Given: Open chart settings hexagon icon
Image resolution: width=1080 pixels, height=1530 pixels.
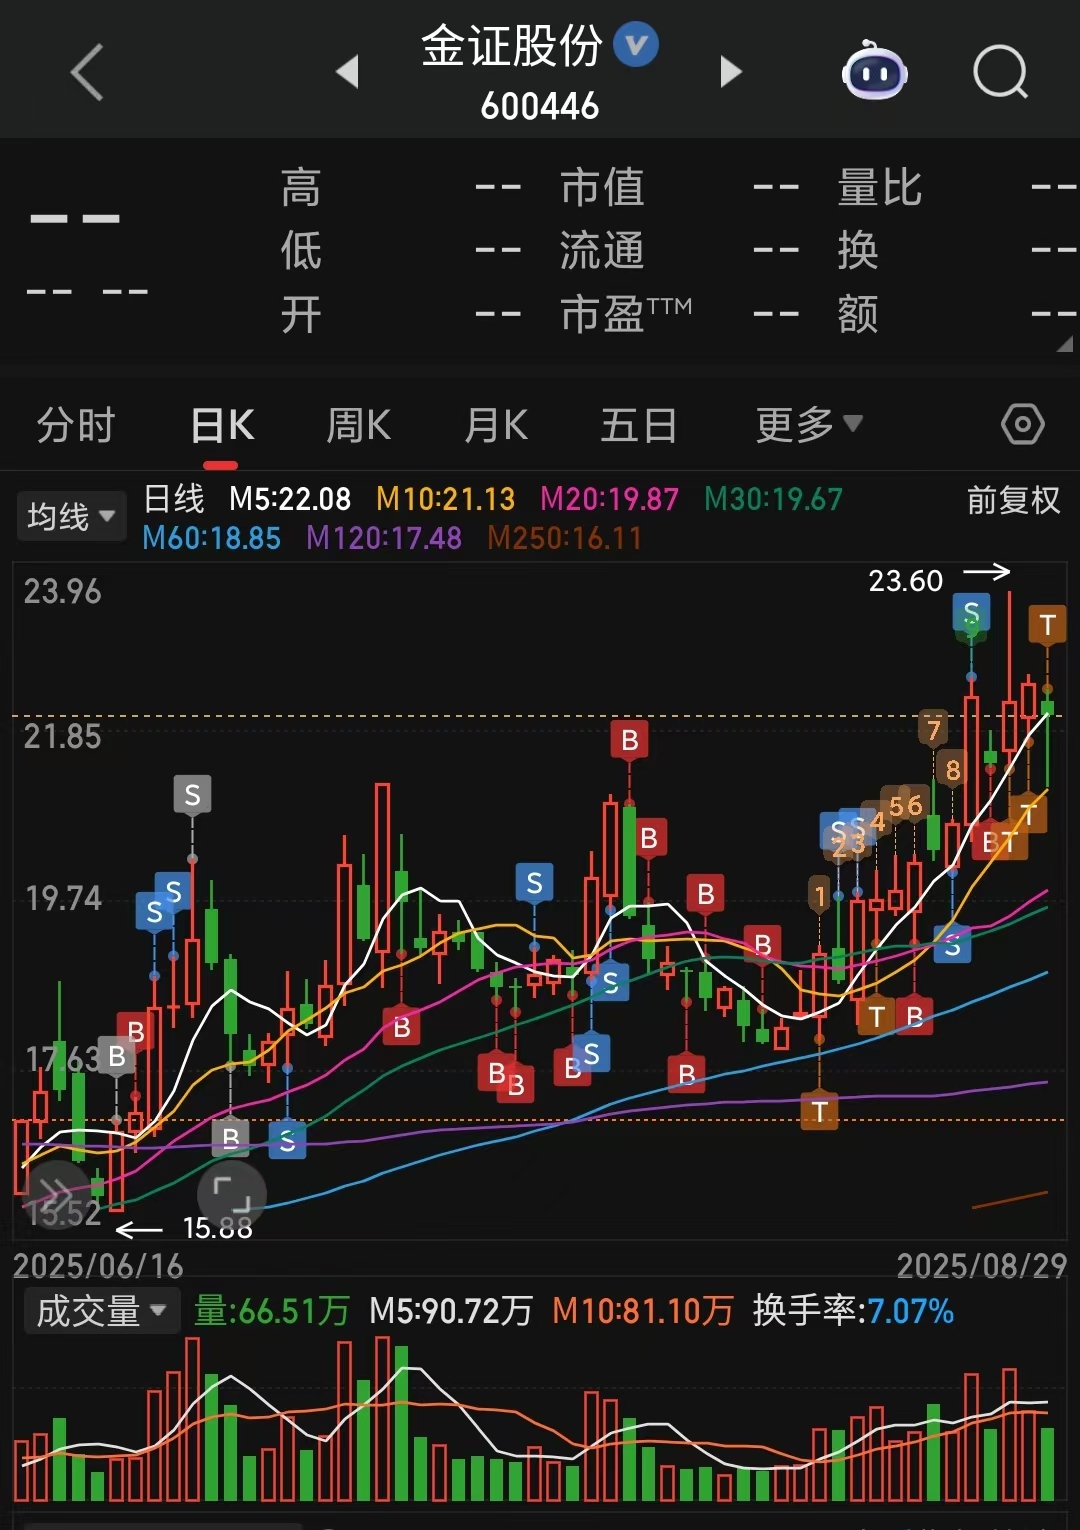Looking at the screenshot, I should point(1023,424).
